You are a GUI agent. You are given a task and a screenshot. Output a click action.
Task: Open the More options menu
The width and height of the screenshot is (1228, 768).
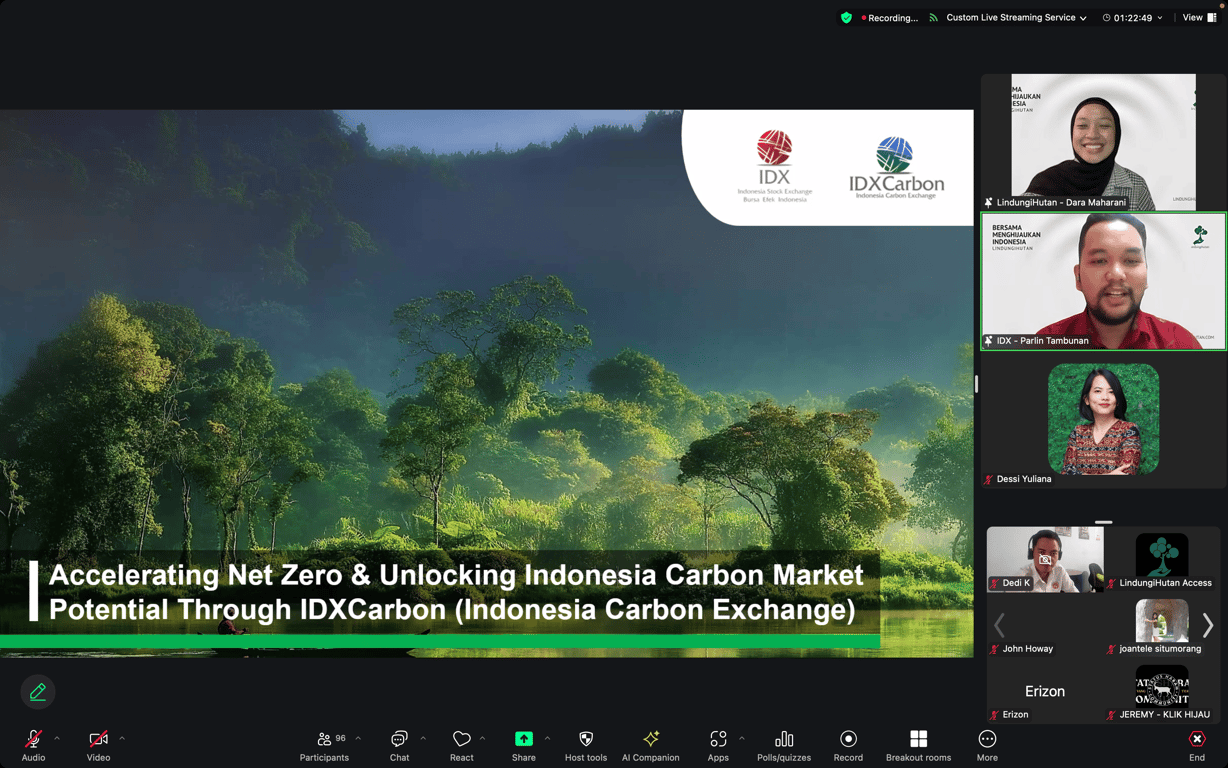tap(987, 745)
